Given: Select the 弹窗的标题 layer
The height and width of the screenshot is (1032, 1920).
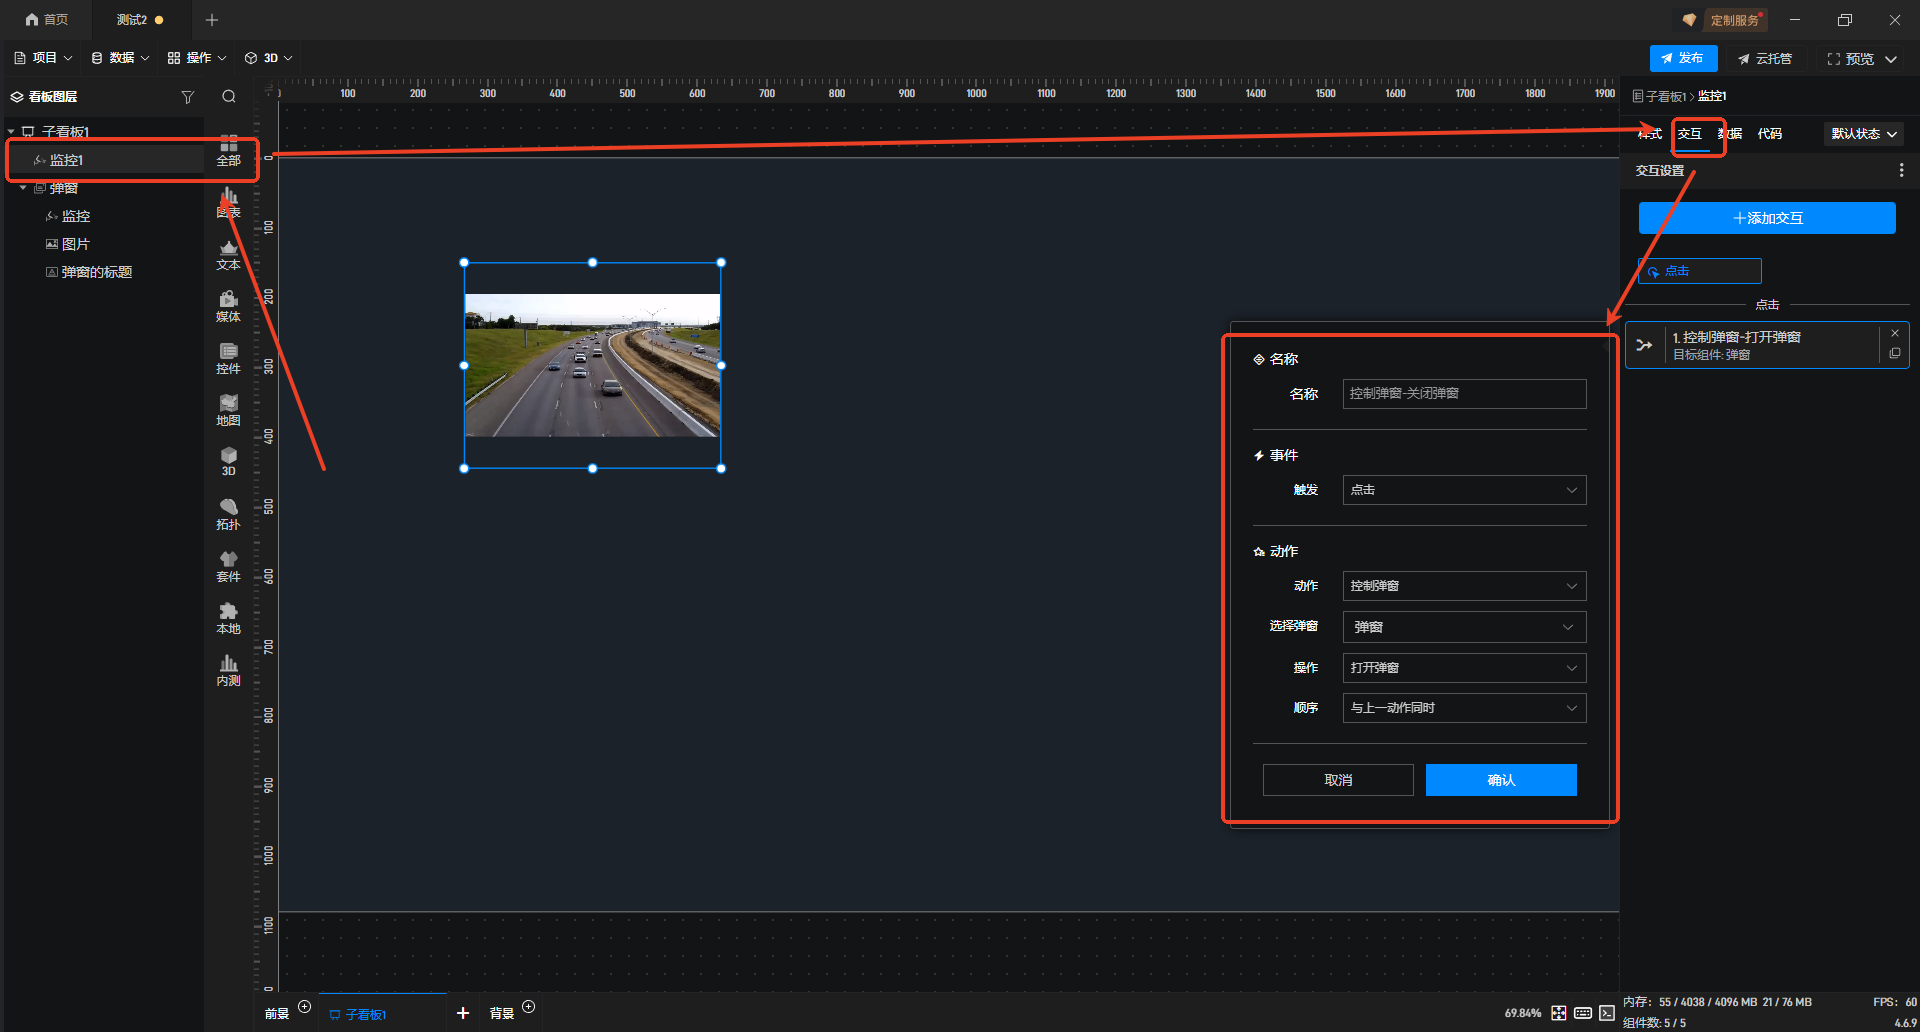Looking at the screenshot, I should point(96,272).
